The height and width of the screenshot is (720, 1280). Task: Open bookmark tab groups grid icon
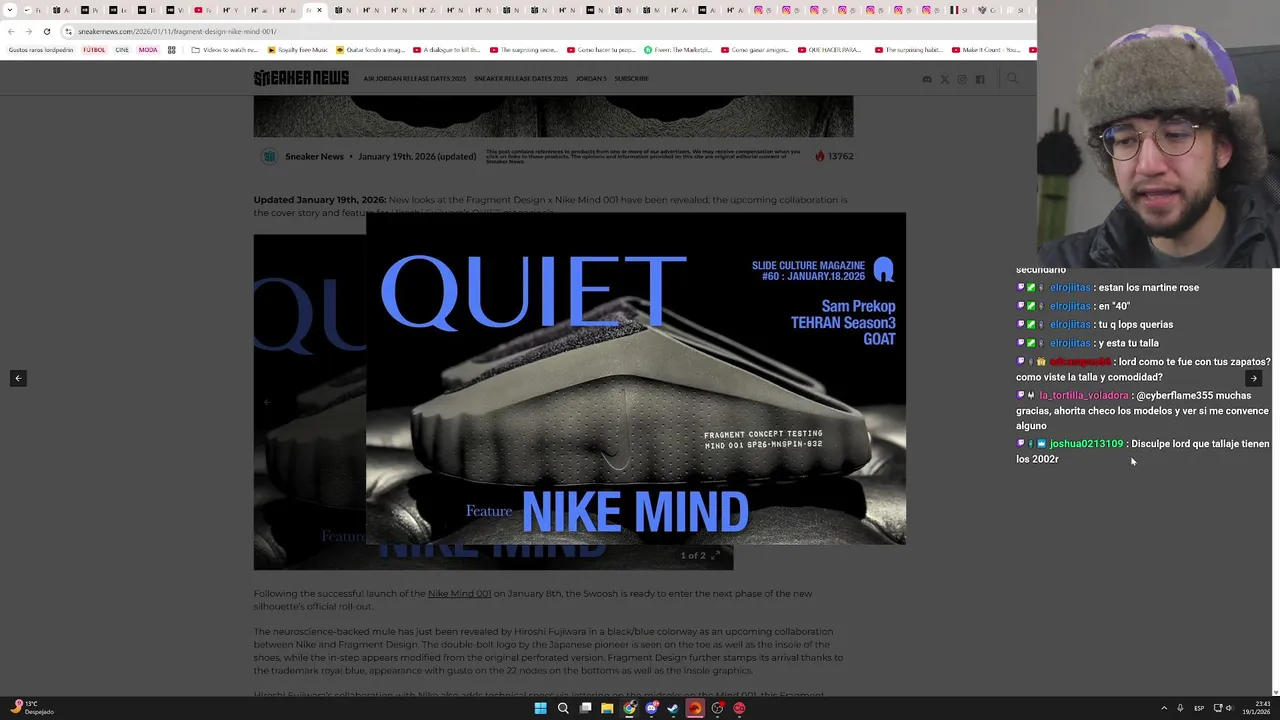coord(171,49)
